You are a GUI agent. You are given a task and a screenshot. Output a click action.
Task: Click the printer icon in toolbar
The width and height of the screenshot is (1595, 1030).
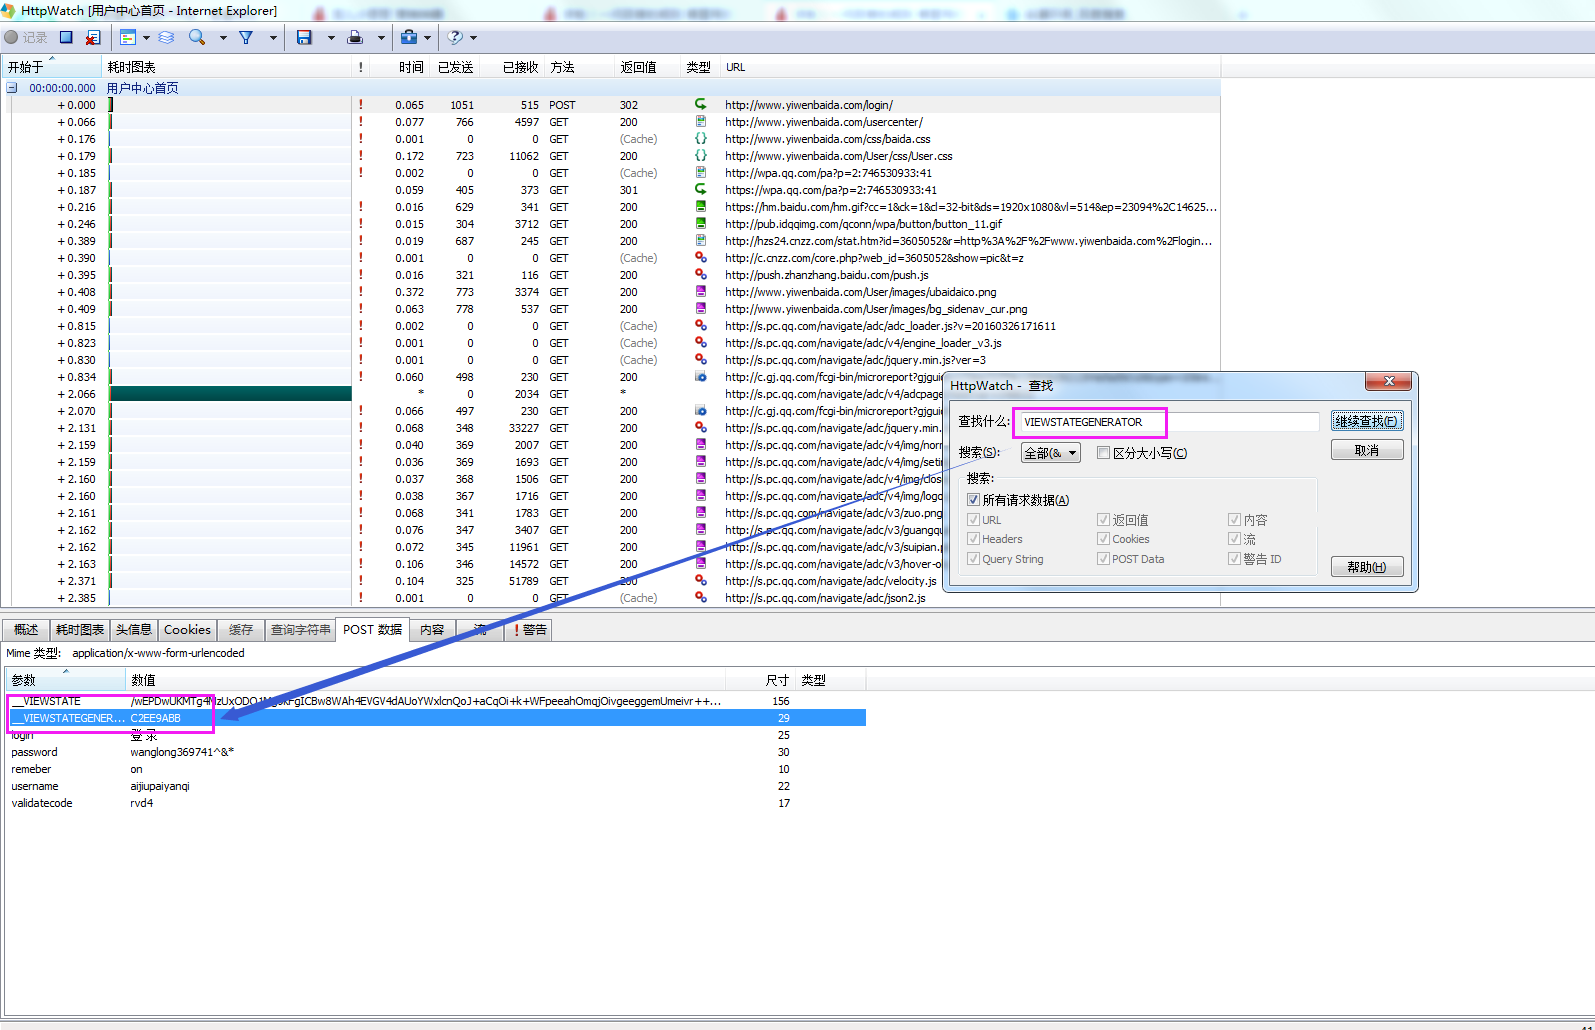(355, 37)
